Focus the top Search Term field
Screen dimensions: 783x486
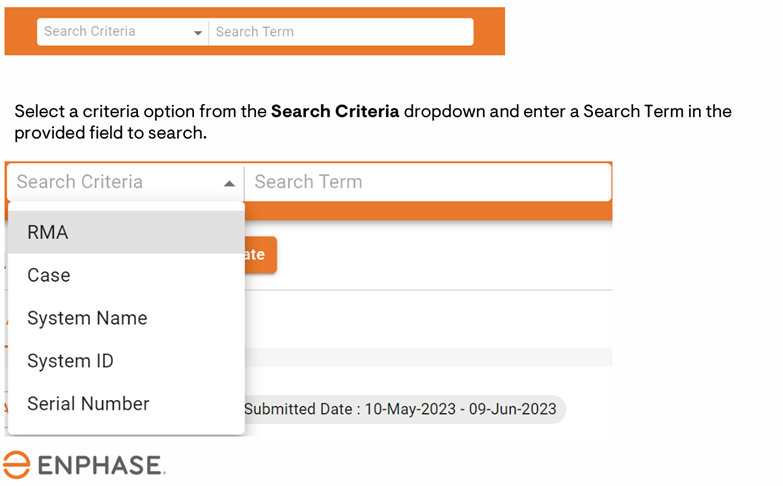click(x=340, y=32)
